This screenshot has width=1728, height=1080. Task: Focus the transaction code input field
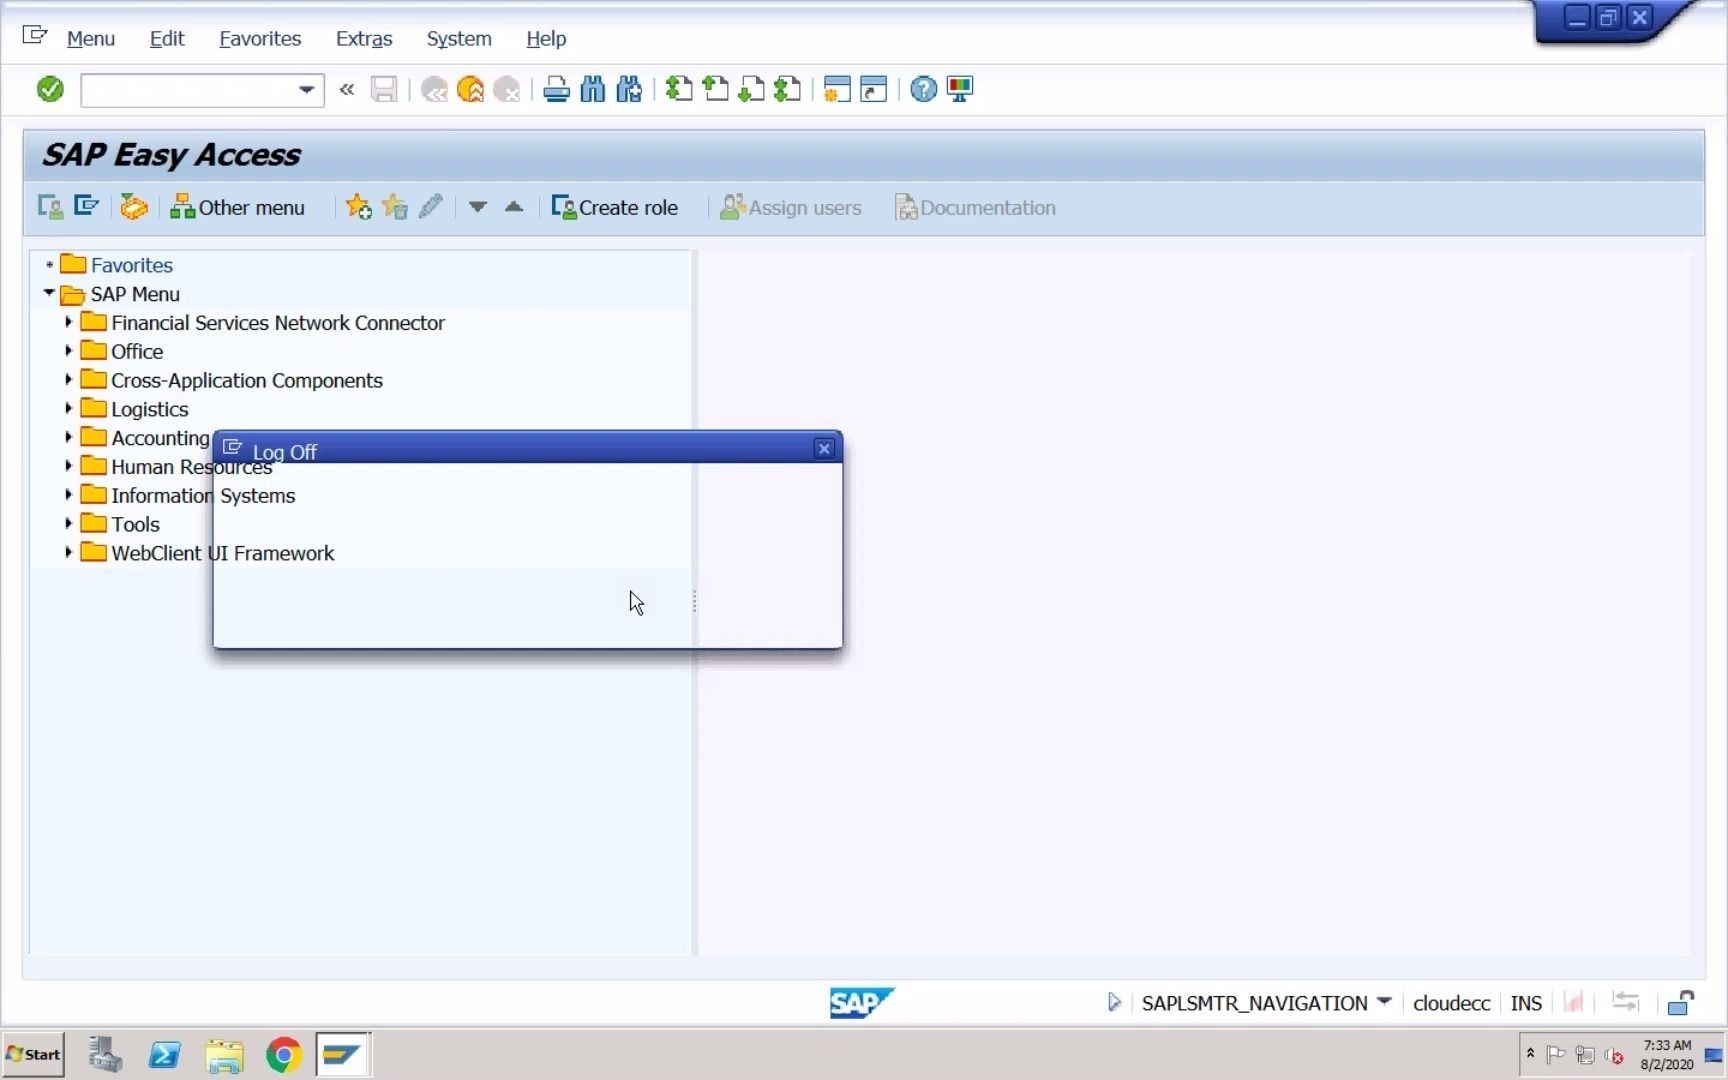190,90
